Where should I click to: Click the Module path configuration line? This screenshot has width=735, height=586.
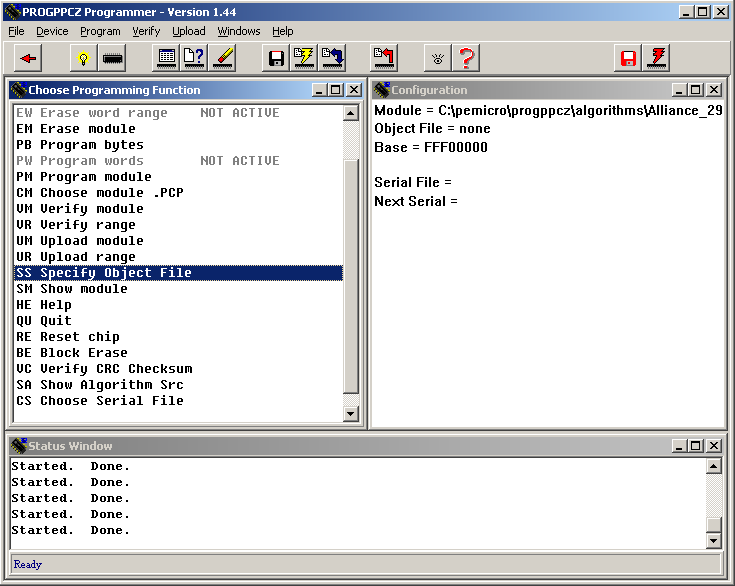[548, 110]
